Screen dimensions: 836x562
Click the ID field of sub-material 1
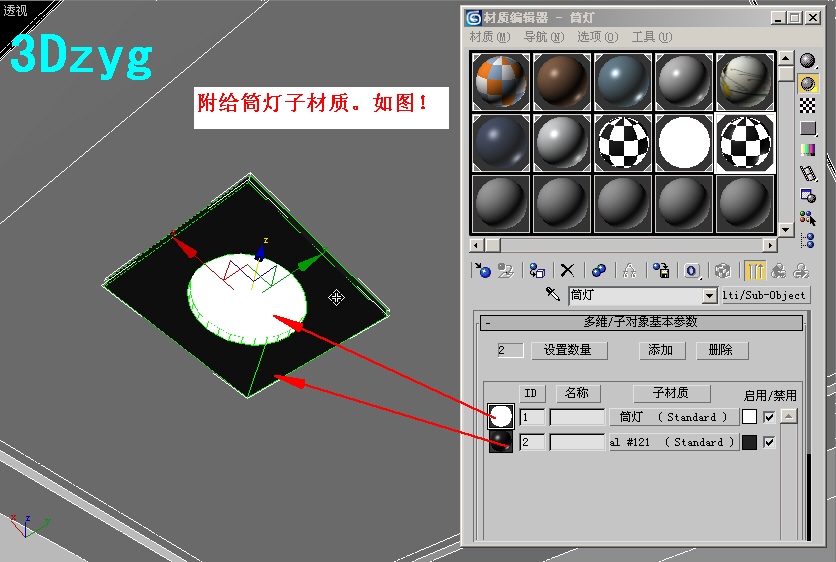click(x=532, y=417)
